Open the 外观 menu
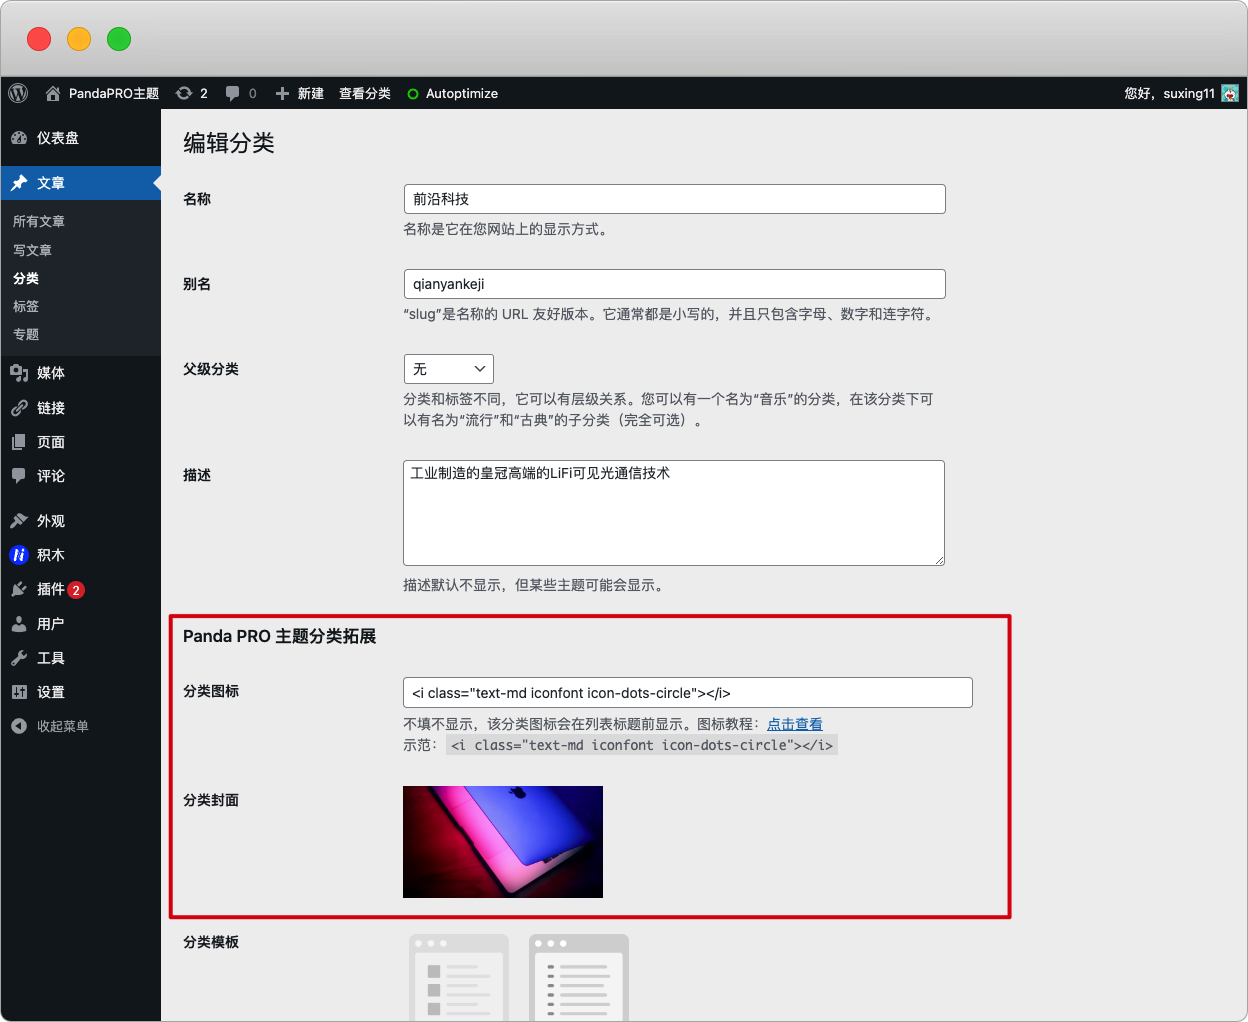Screen dimensions: 1248x1022 click(x=80, y=521)
